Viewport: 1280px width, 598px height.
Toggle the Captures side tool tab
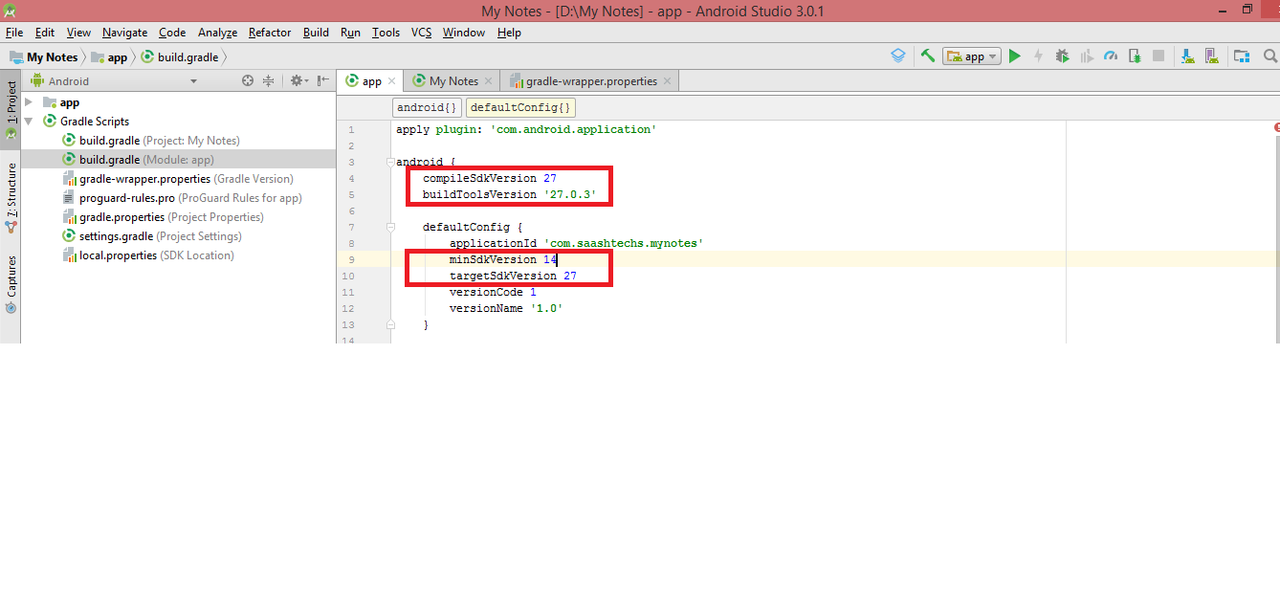point(10,283)
